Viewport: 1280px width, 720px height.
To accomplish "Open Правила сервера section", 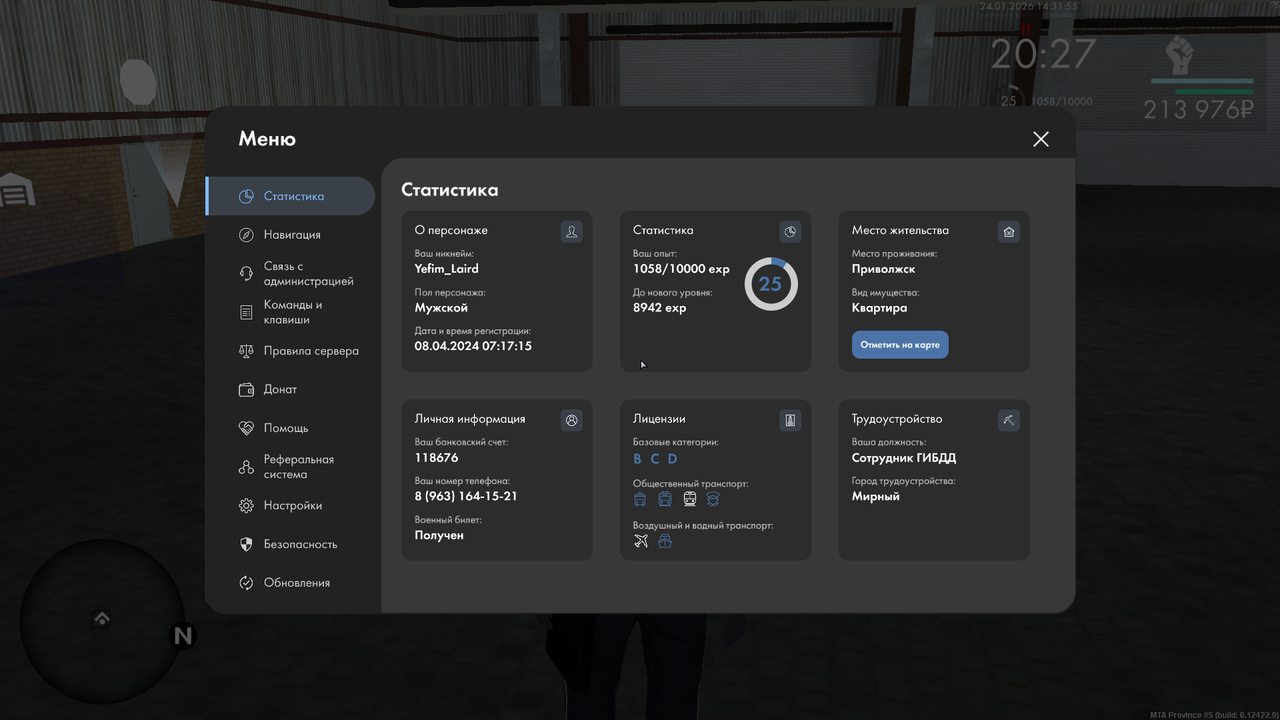I will pyautogui.click(x=291, y=351).
